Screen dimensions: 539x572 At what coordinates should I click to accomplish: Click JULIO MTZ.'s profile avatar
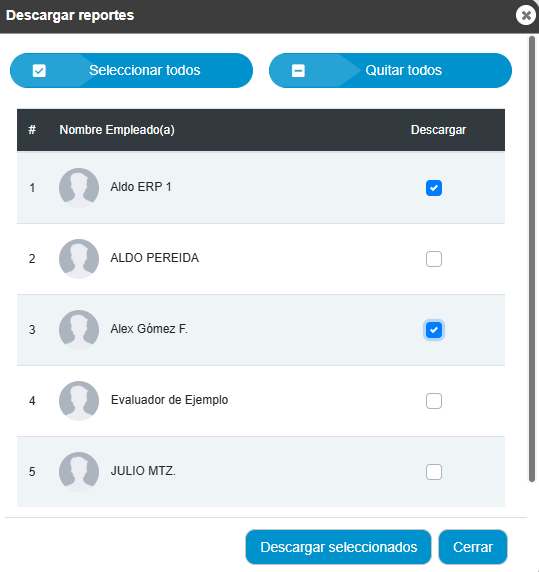(x=79, y=472)
